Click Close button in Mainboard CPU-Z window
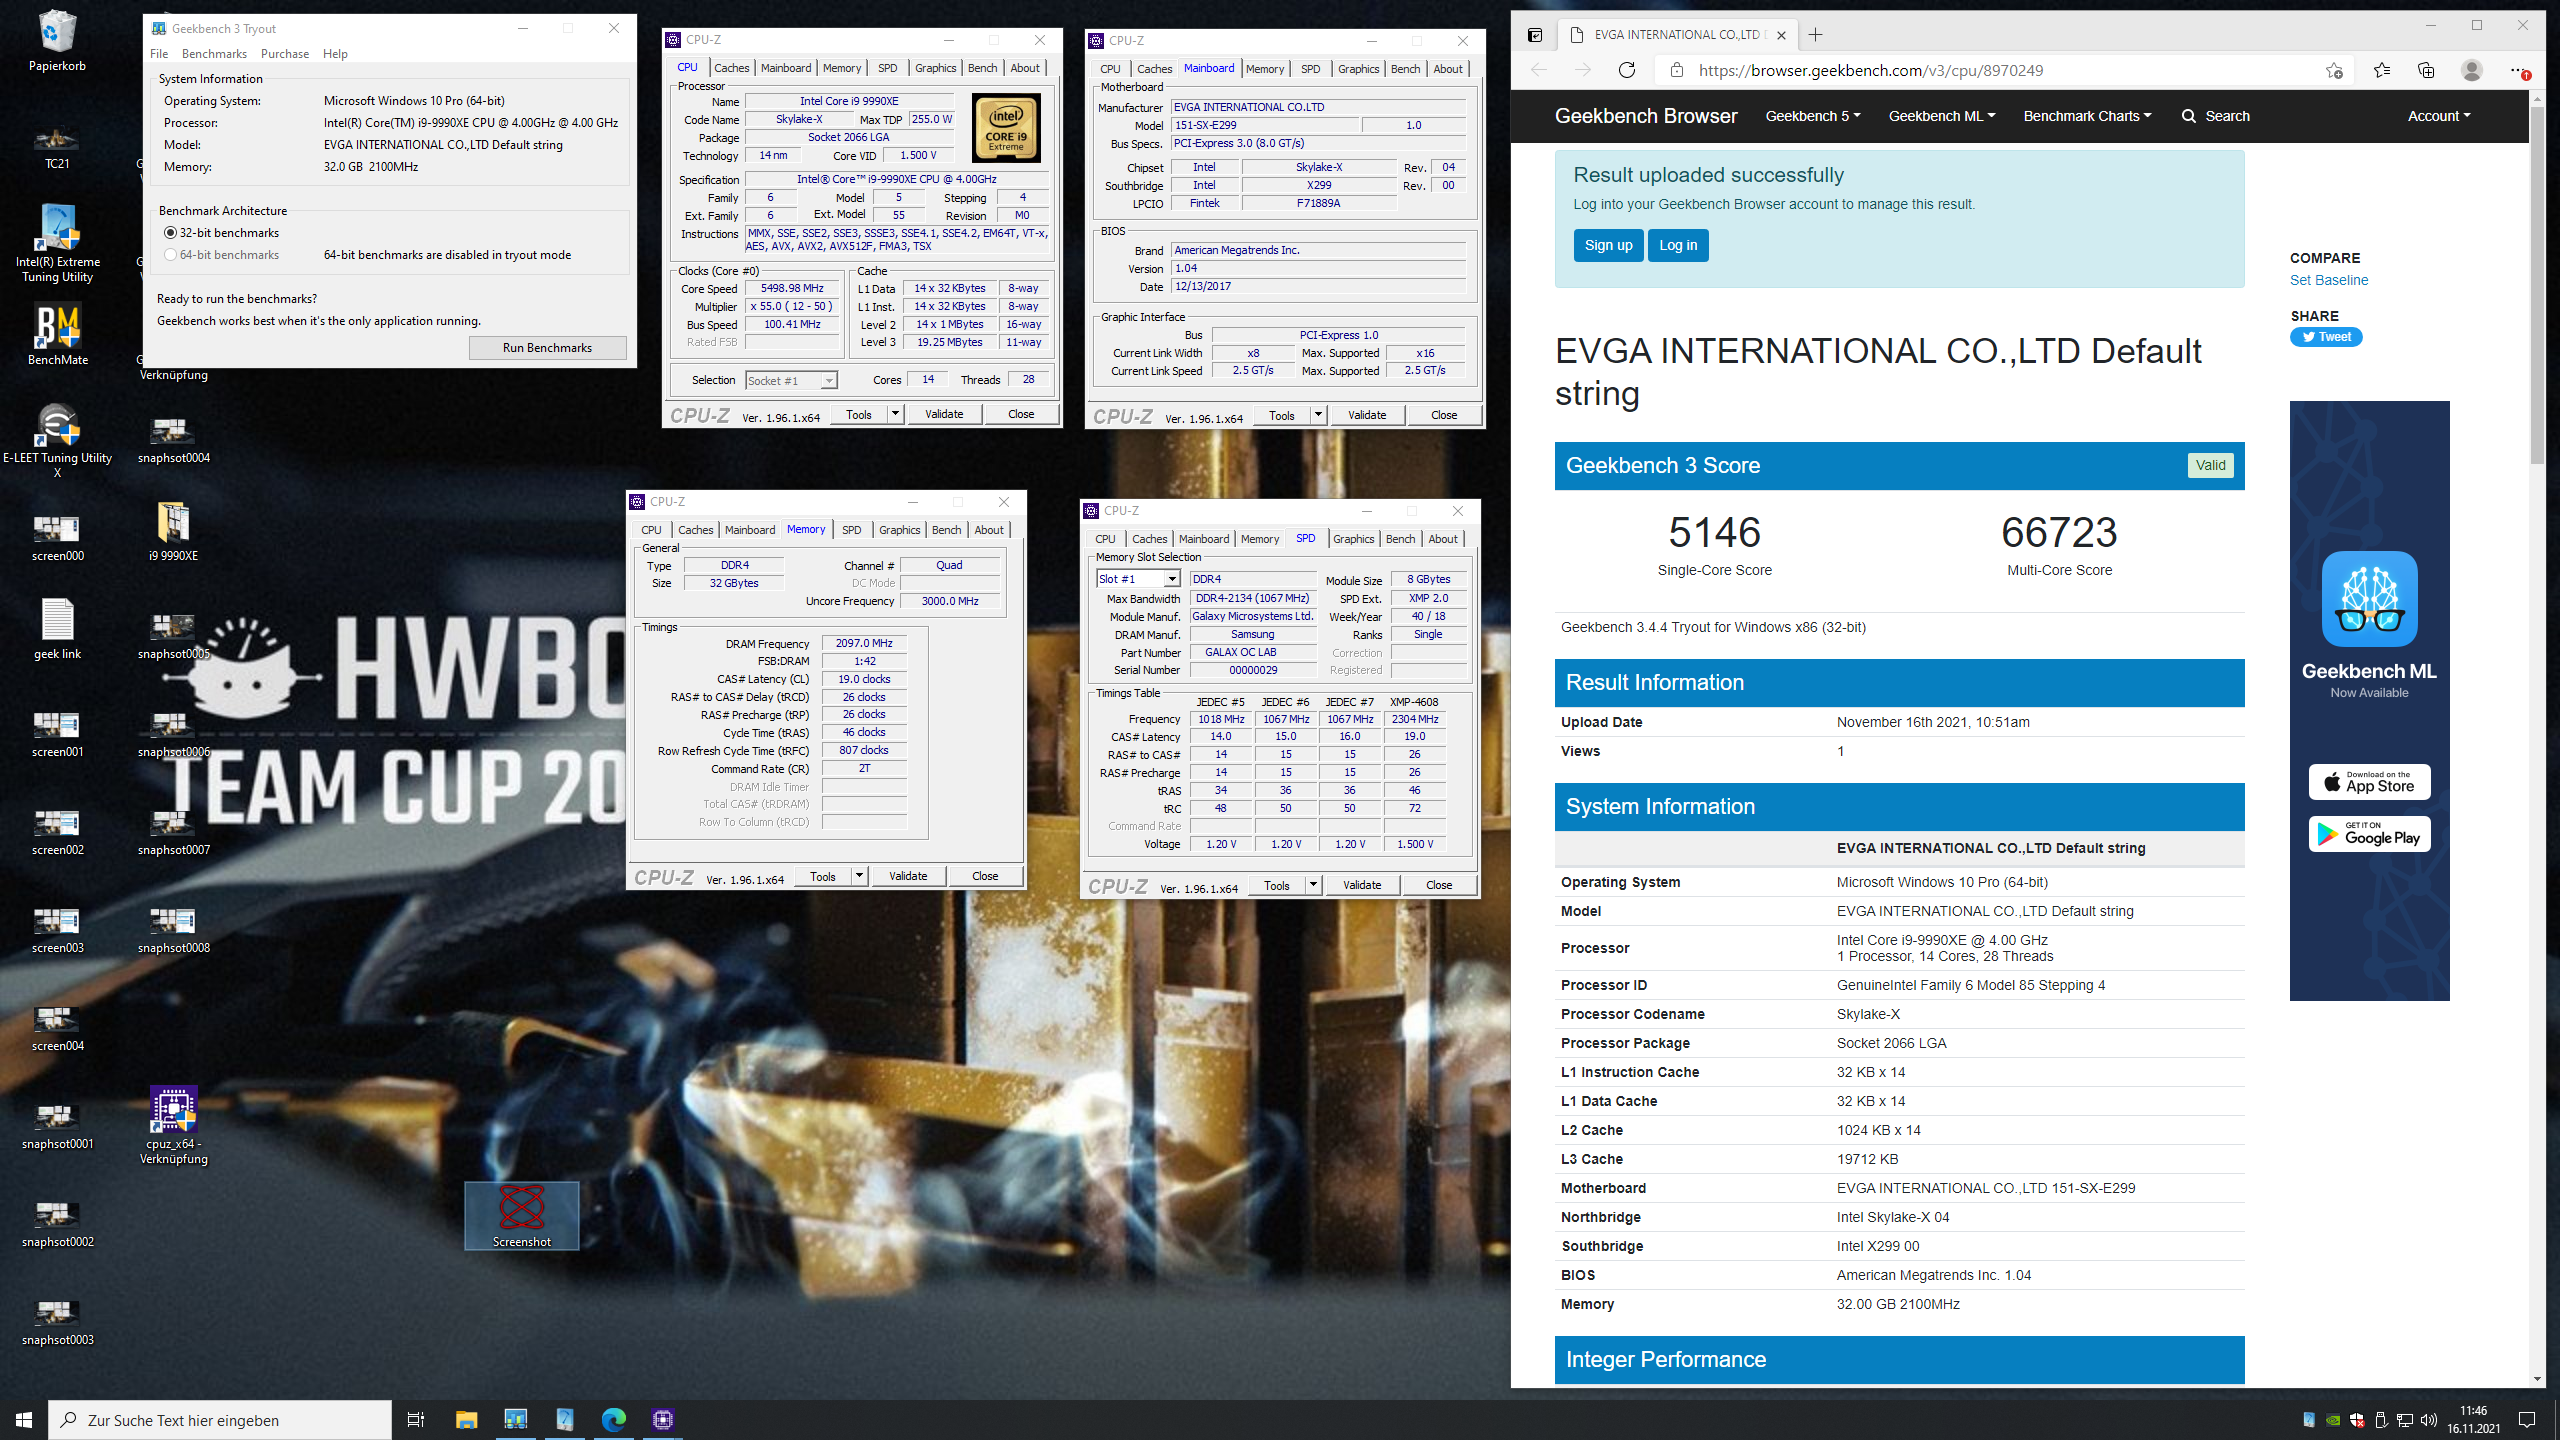The width and height of the screenshot is (2560, 1440). (x=1443, y=415)
